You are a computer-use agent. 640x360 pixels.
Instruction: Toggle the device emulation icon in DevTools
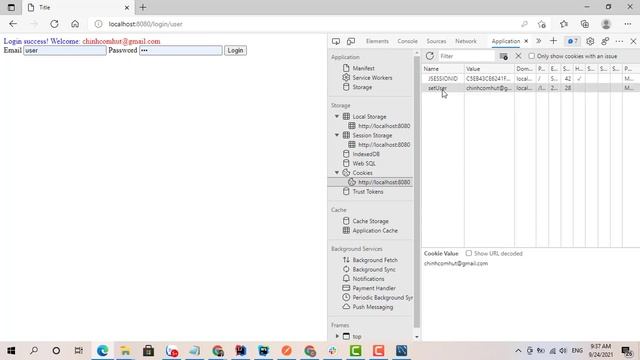(x=351, y=41)
